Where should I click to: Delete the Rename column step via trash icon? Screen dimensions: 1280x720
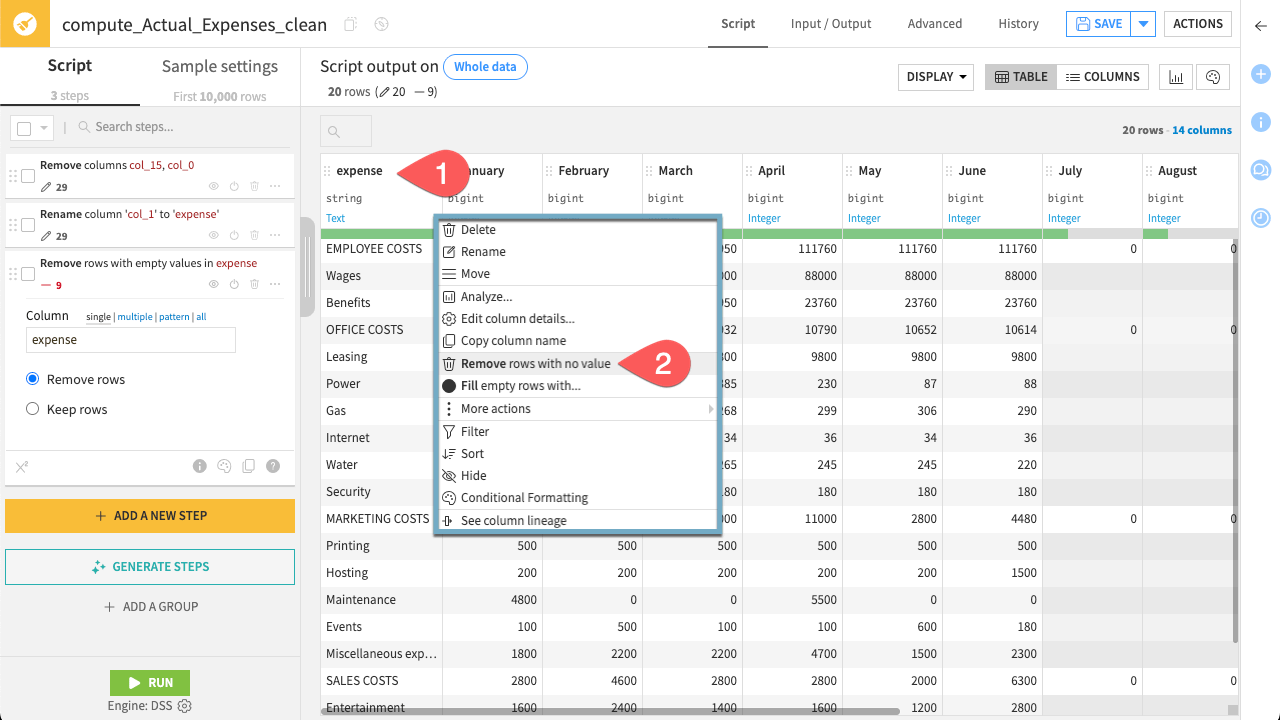[x=255, y=235]
